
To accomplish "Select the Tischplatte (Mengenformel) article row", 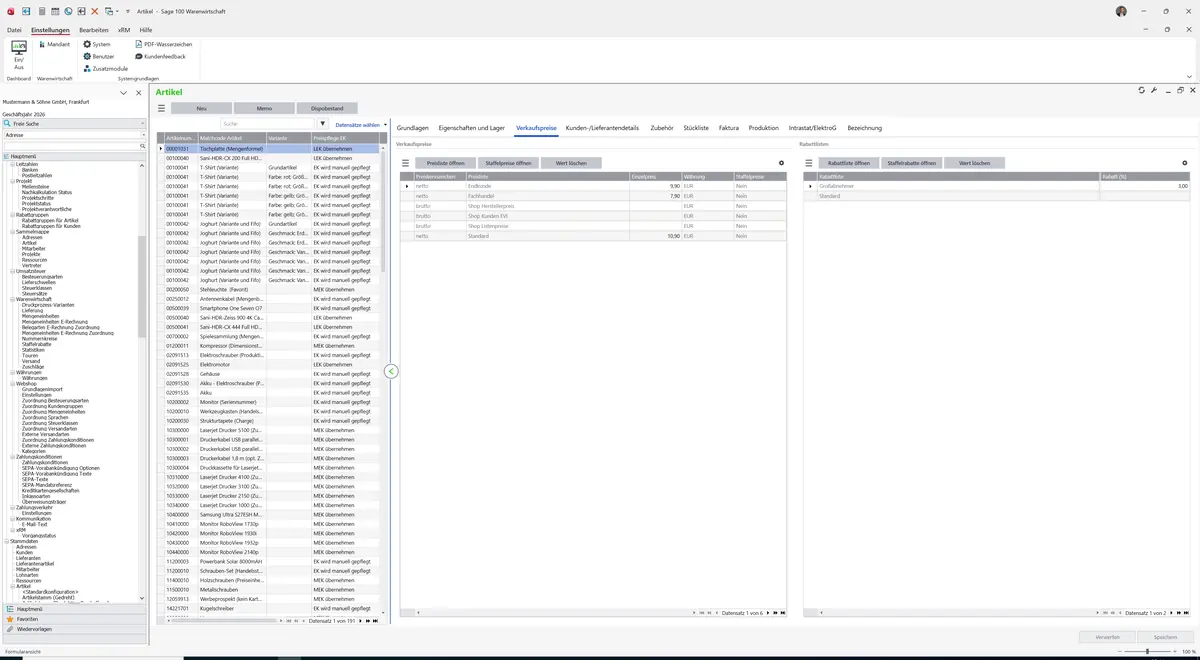I will click(x=270, y=148).
